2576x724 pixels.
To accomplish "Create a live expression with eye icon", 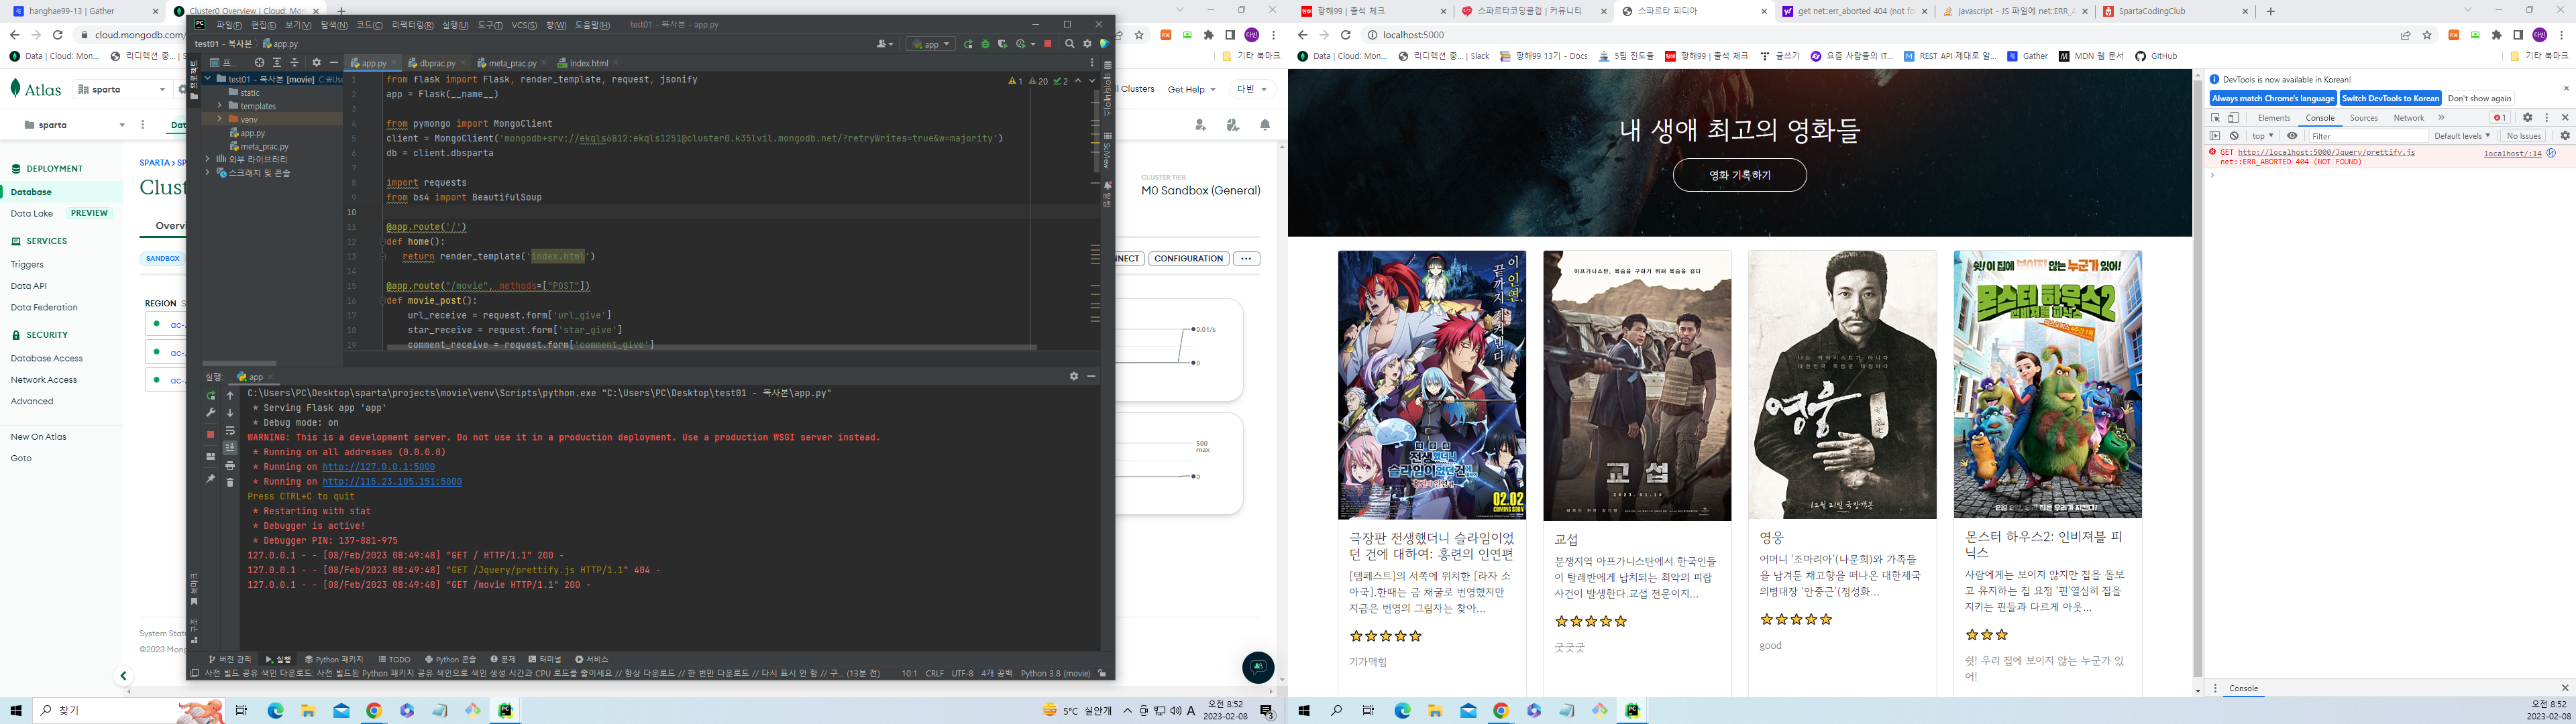I will [2292, 136].
